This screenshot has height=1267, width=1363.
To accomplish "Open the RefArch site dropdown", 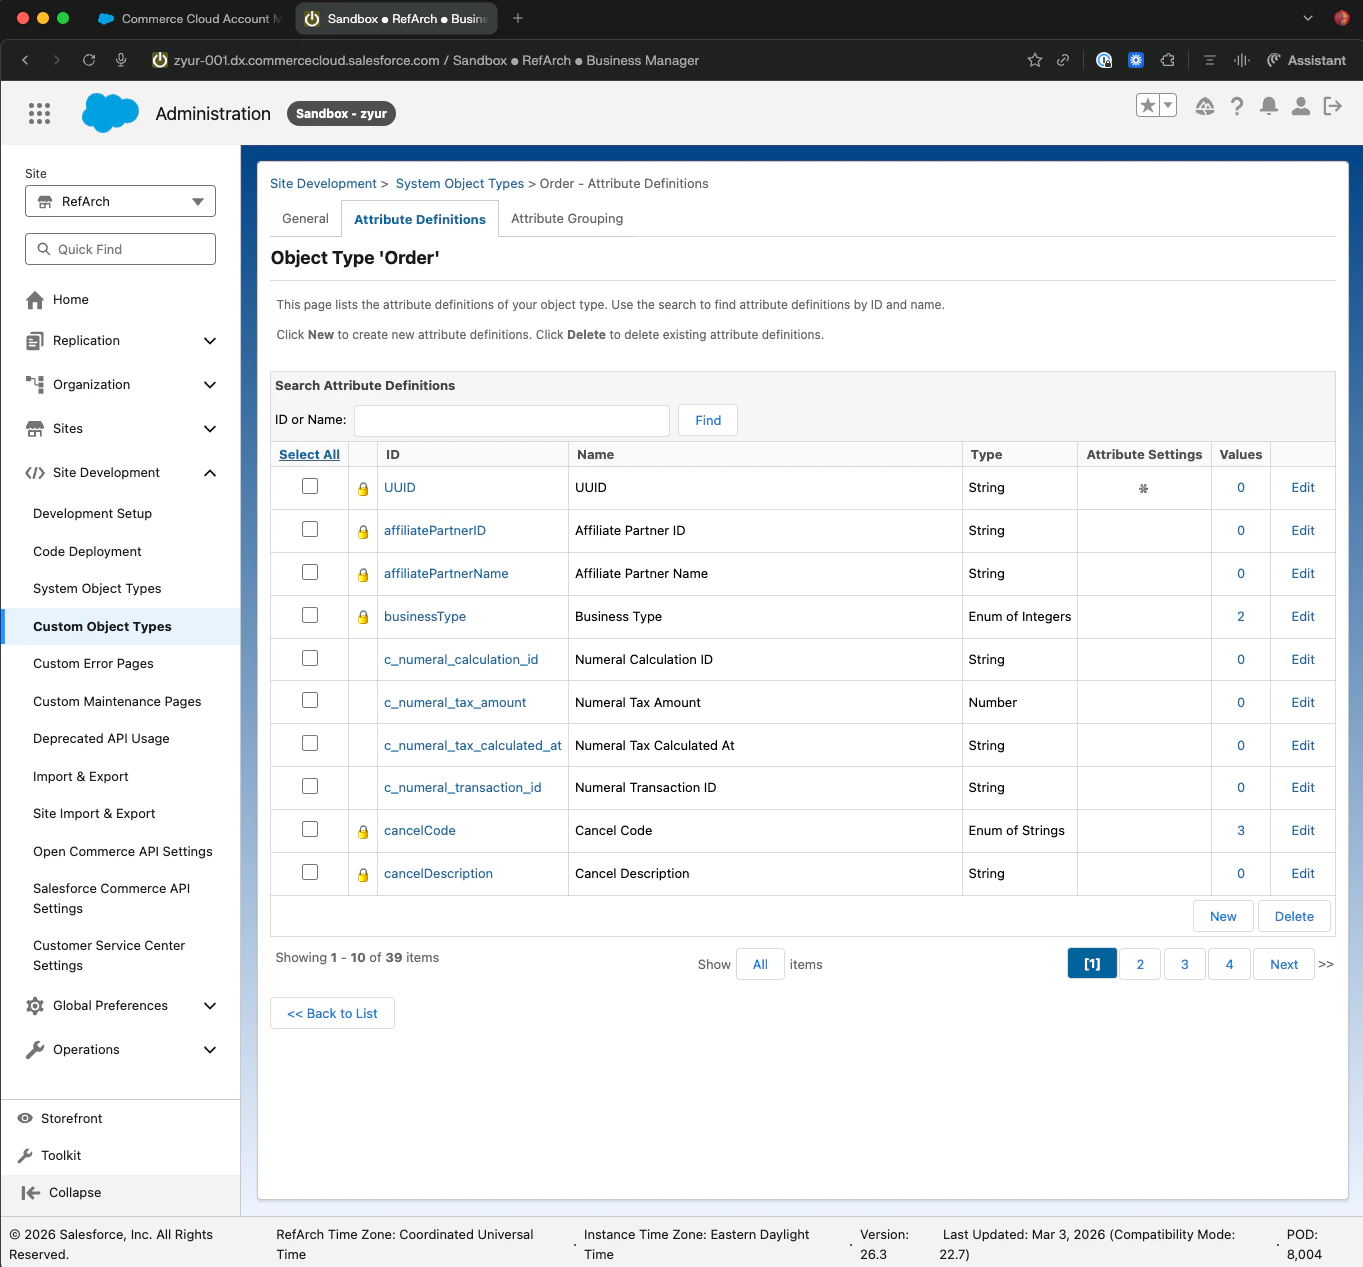I will (120, 201).
